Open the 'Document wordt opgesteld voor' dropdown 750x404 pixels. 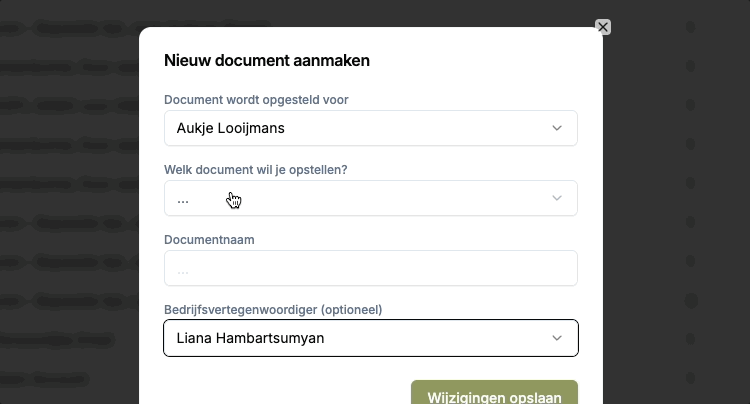pos(370,128)
